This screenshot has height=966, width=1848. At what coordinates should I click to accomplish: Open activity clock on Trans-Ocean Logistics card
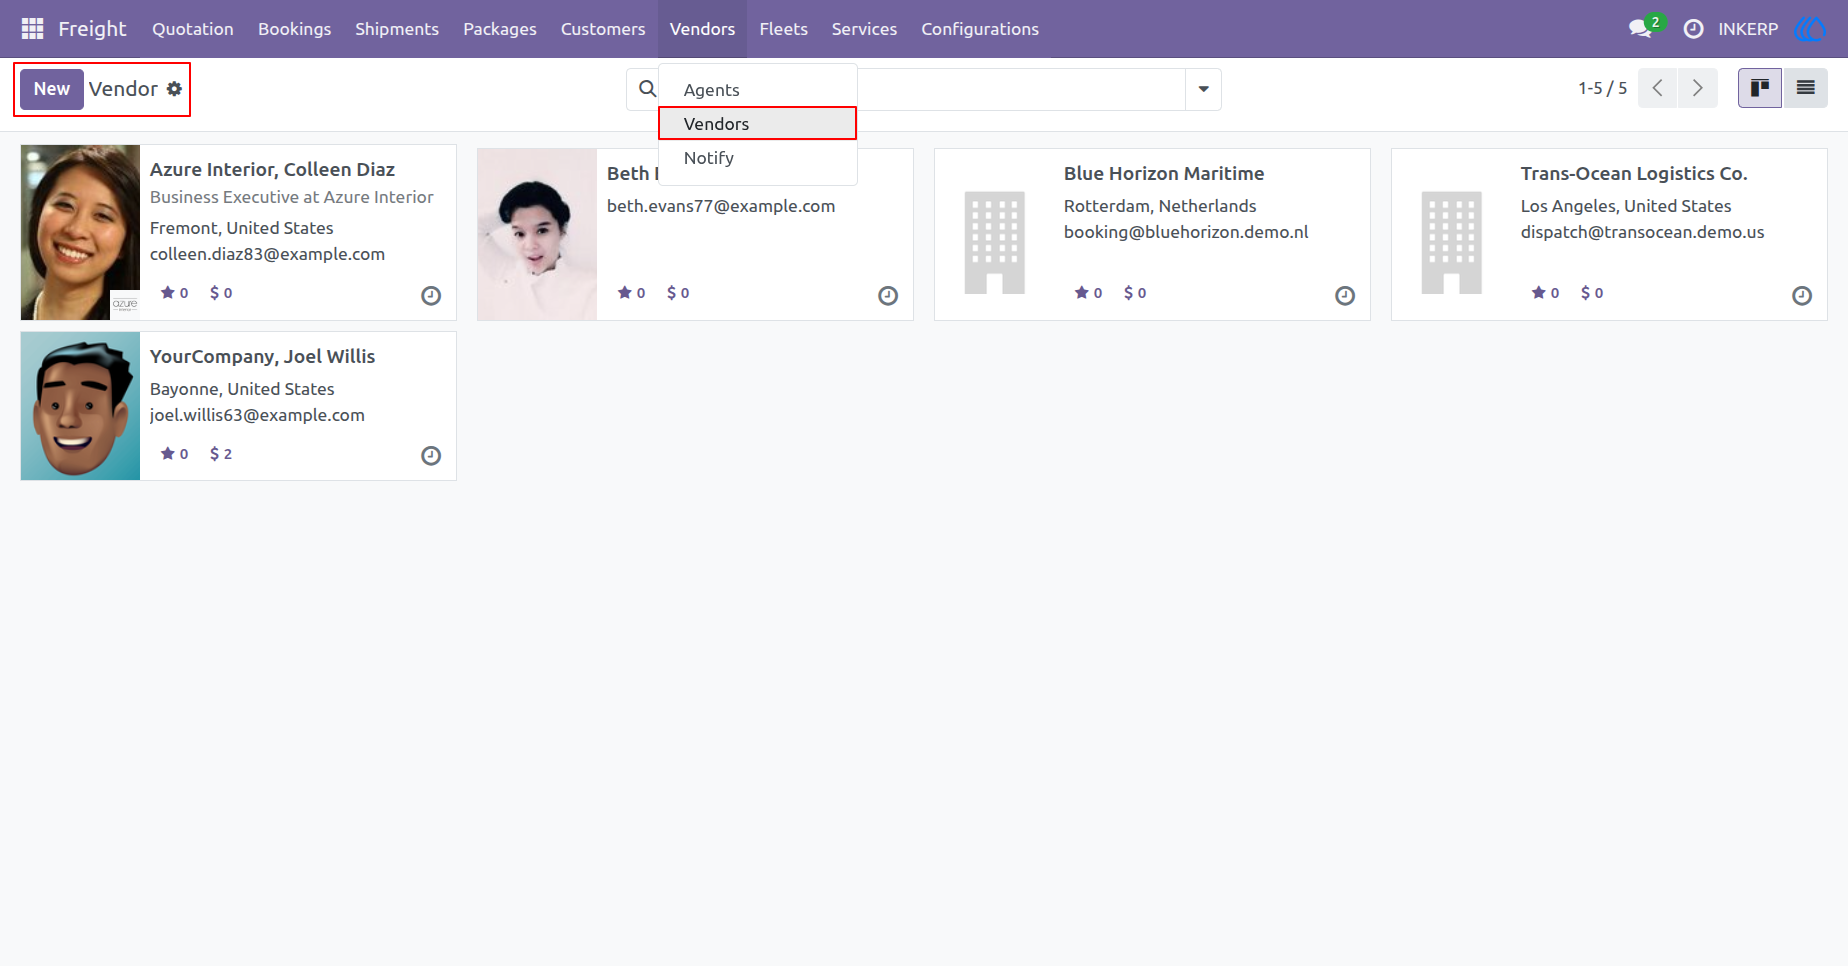point(1802,295)
